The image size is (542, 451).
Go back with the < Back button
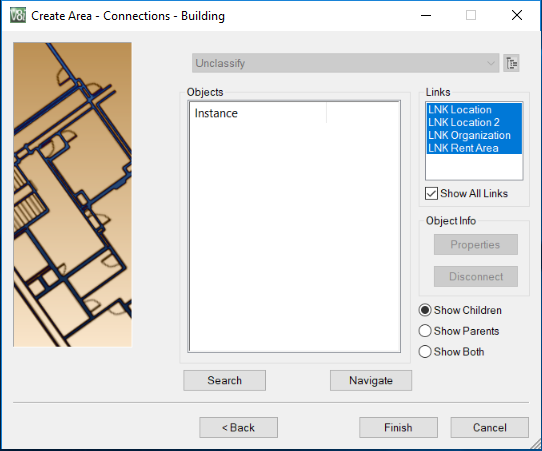coord(238,427)
